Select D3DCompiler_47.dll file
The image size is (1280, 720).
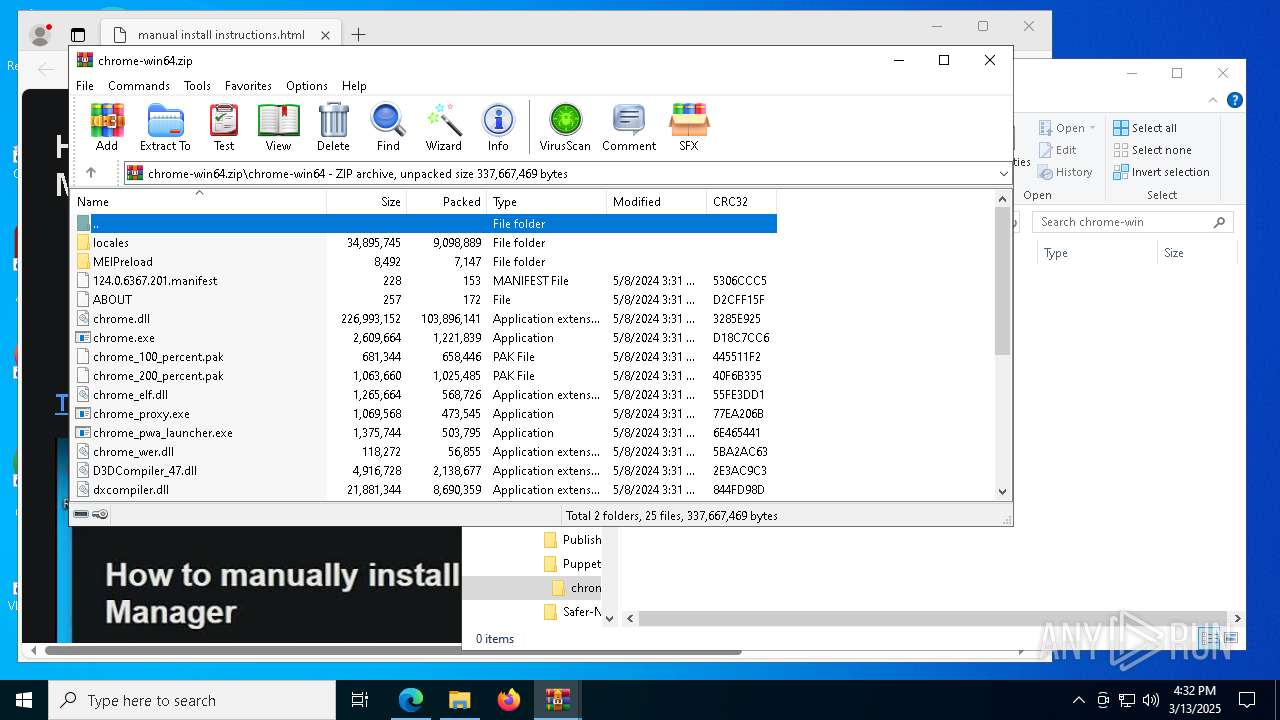(x=425, y=471)
